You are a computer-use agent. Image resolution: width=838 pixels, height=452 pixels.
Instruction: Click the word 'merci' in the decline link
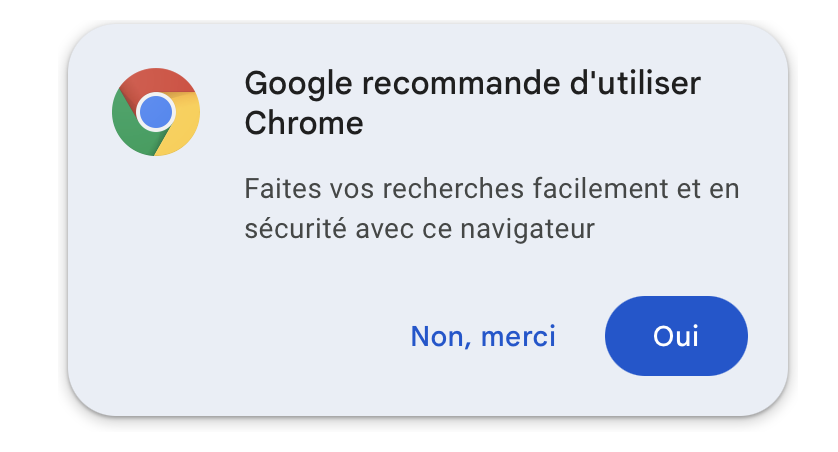[x=518, y=337]
